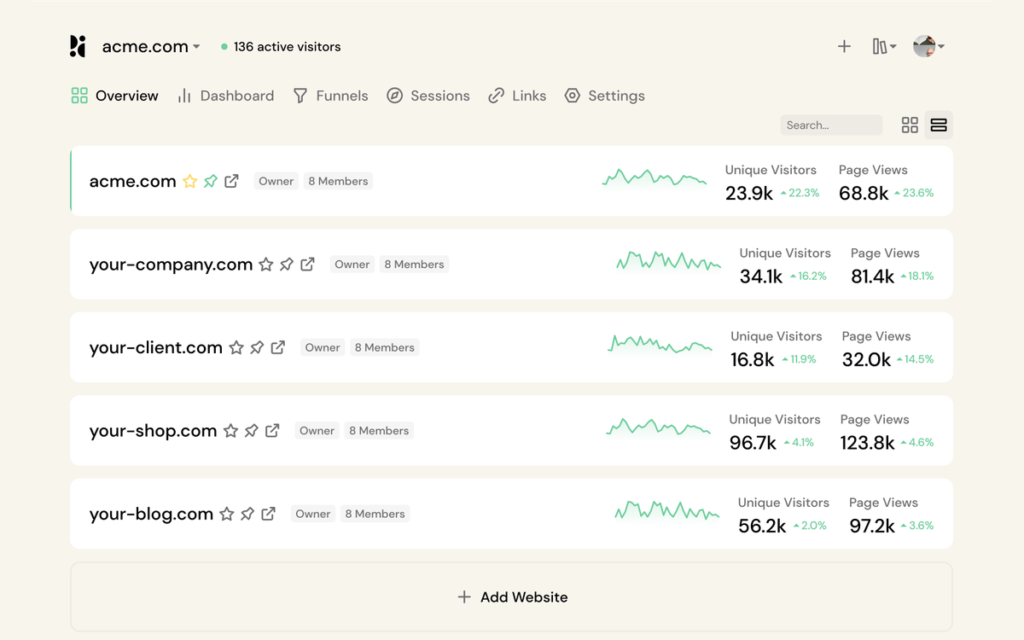Favorite your-client.com with the star icon
The height and width of the screenshot is (640, 1024).
click(236, 347)
